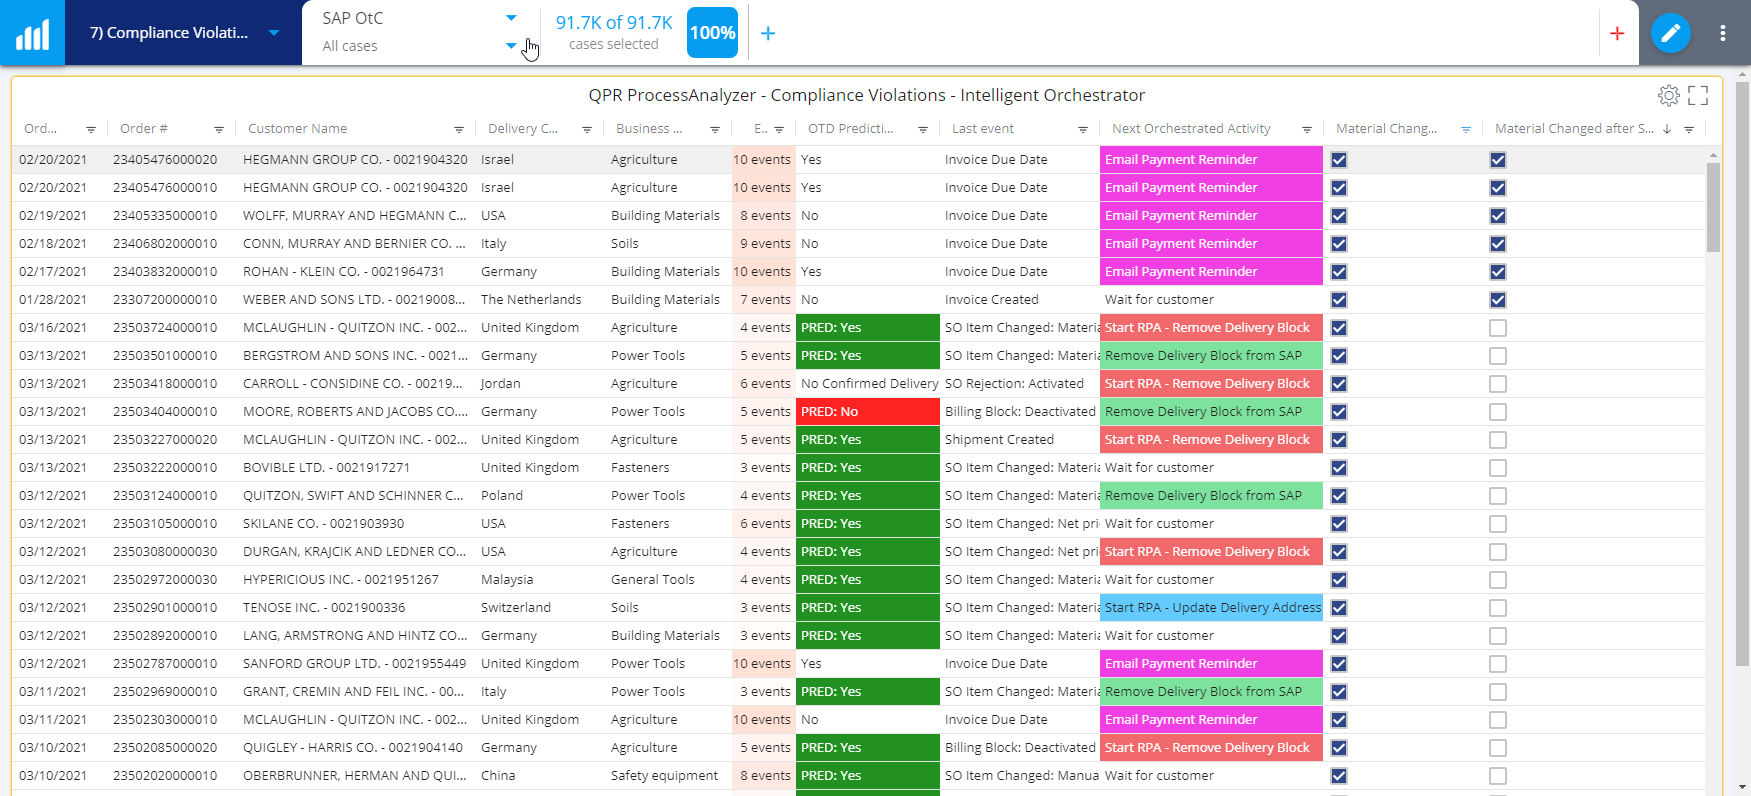Click Start RPA - Update Delivery Address cell
The height and width of the screenshot is (796, 1751).
tap(1211, 608)
